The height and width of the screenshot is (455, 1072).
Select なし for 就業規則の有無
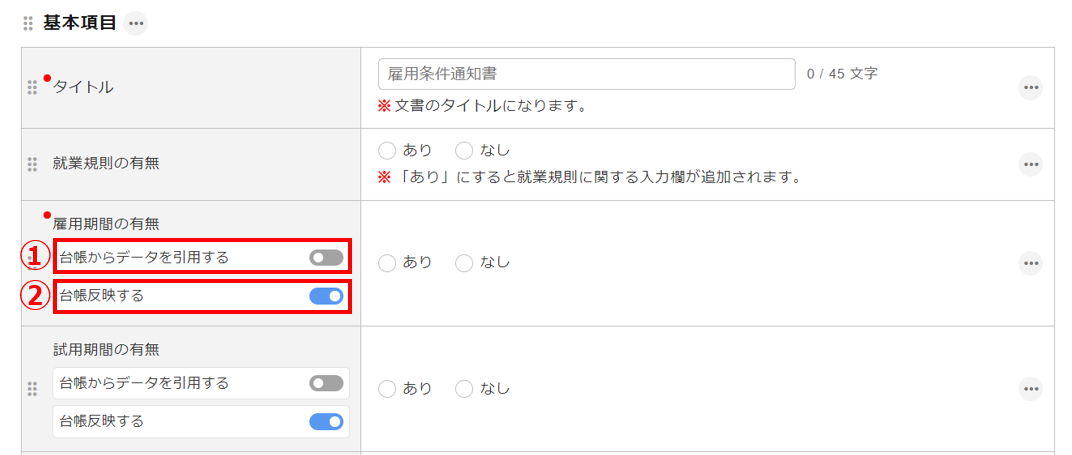(464, 151)
